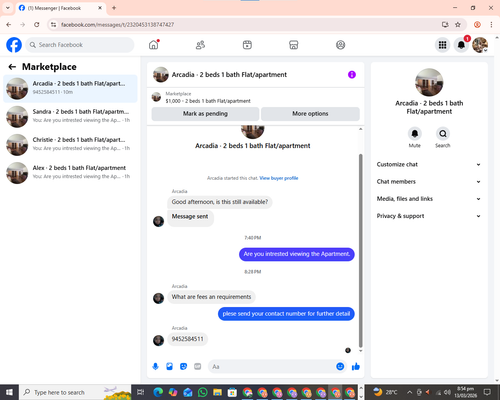The width and height of the screenshot is (500, 400).
Task: Click the chat header listing thumbnail
Action: (161, 75)
